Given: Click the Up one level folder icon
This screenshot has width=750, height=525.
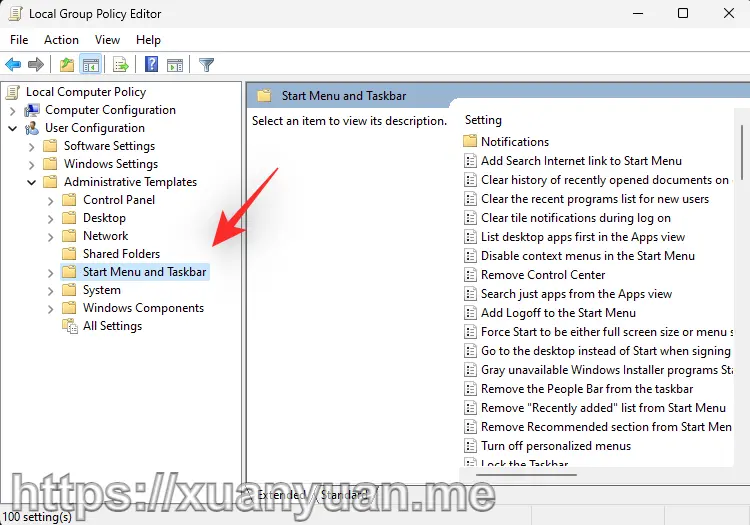Looking at the screenshot, I should pyautogui.click(x=67, y=65).
